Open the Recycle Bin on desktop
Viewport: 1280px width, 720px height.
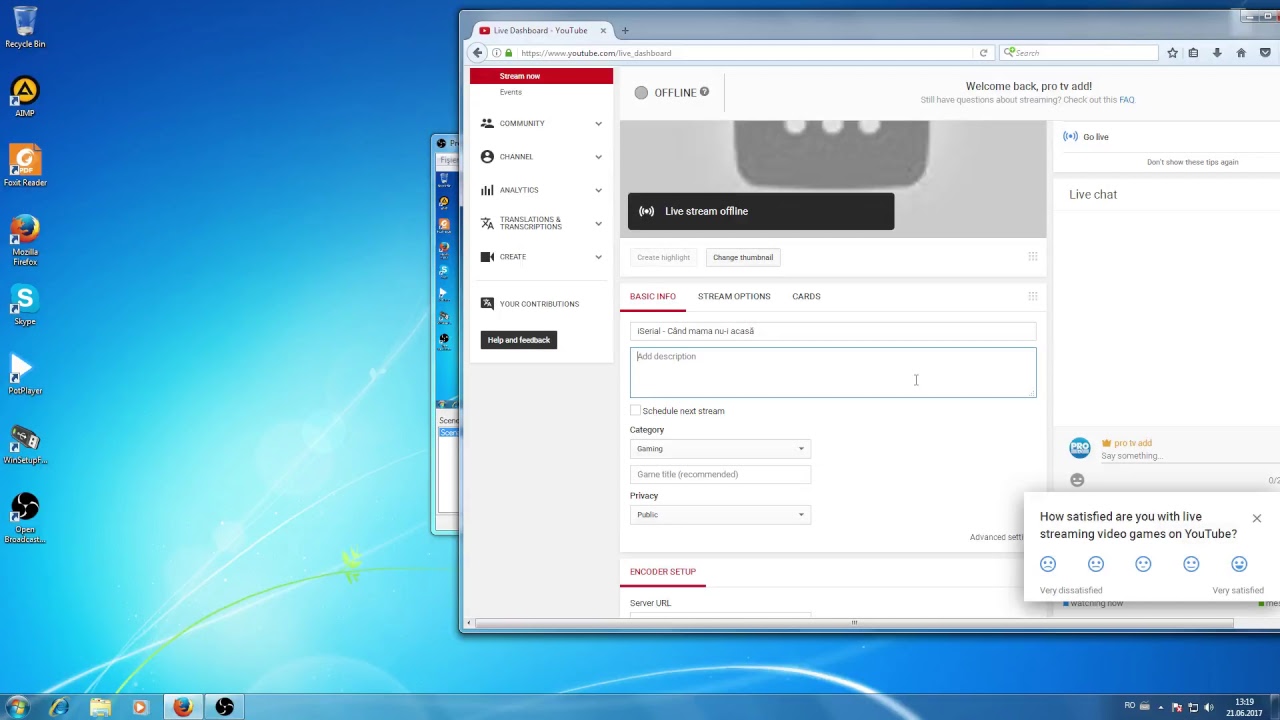coord(25,27)
